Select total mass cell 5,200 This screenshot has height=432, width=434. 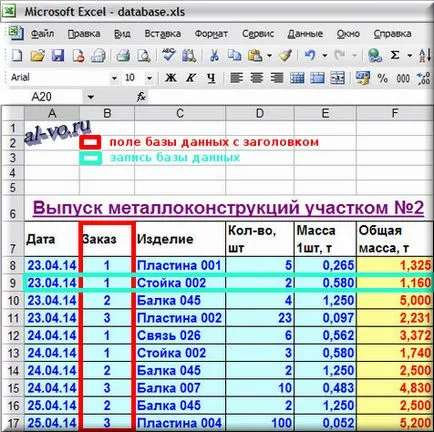pos(395,423)
